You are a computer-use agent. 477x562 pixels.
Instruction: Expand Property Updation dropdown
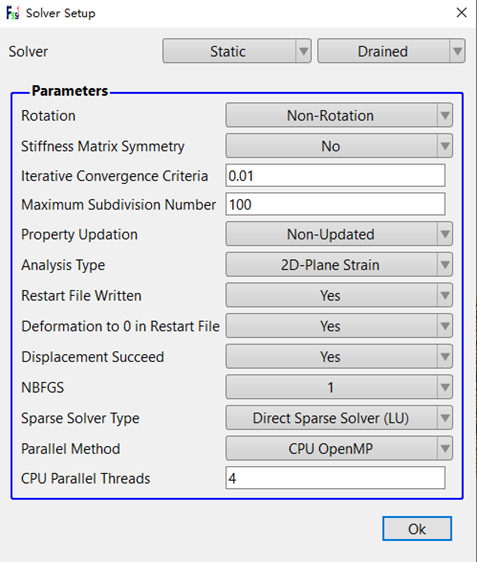[339, 234]
